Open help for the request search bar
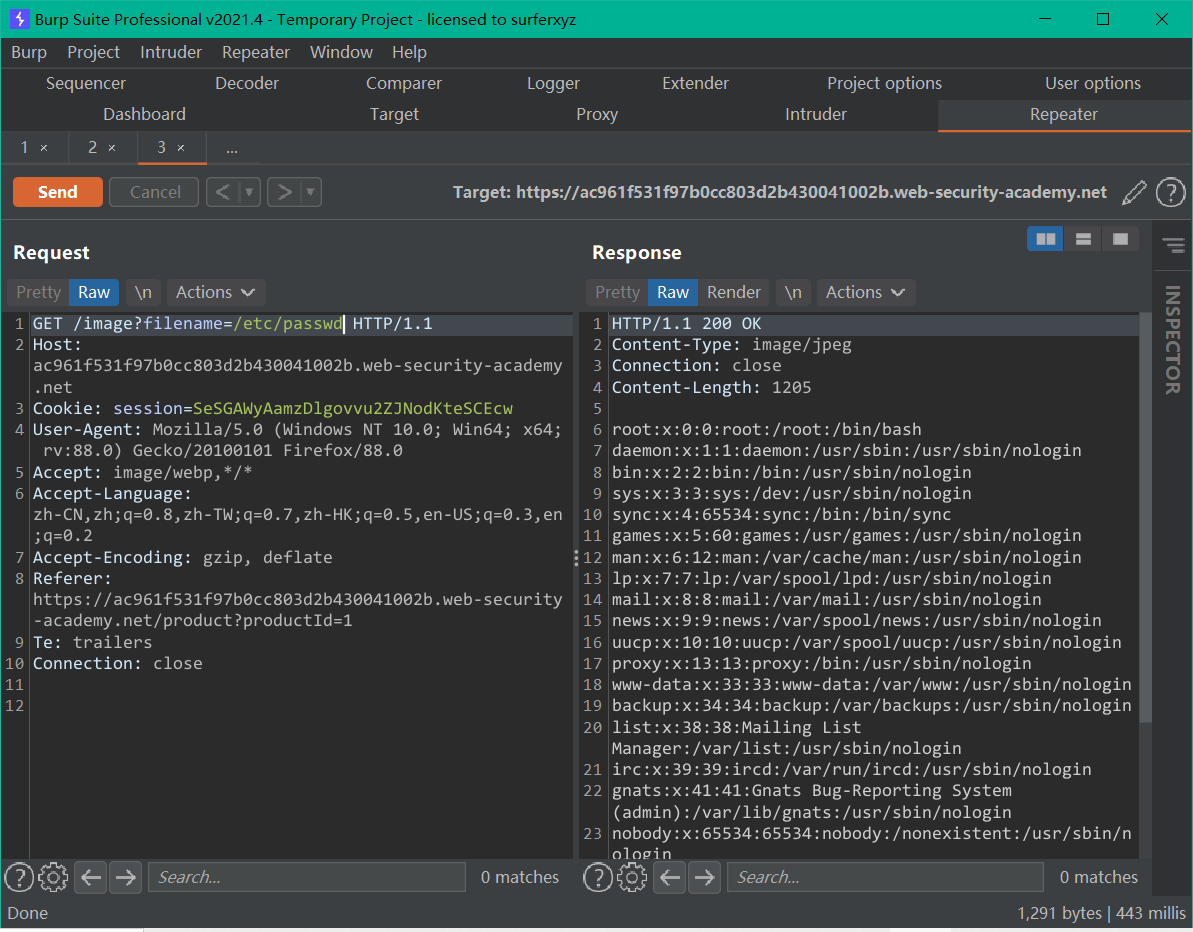The image size is (1193, 932). pos(19,877)
